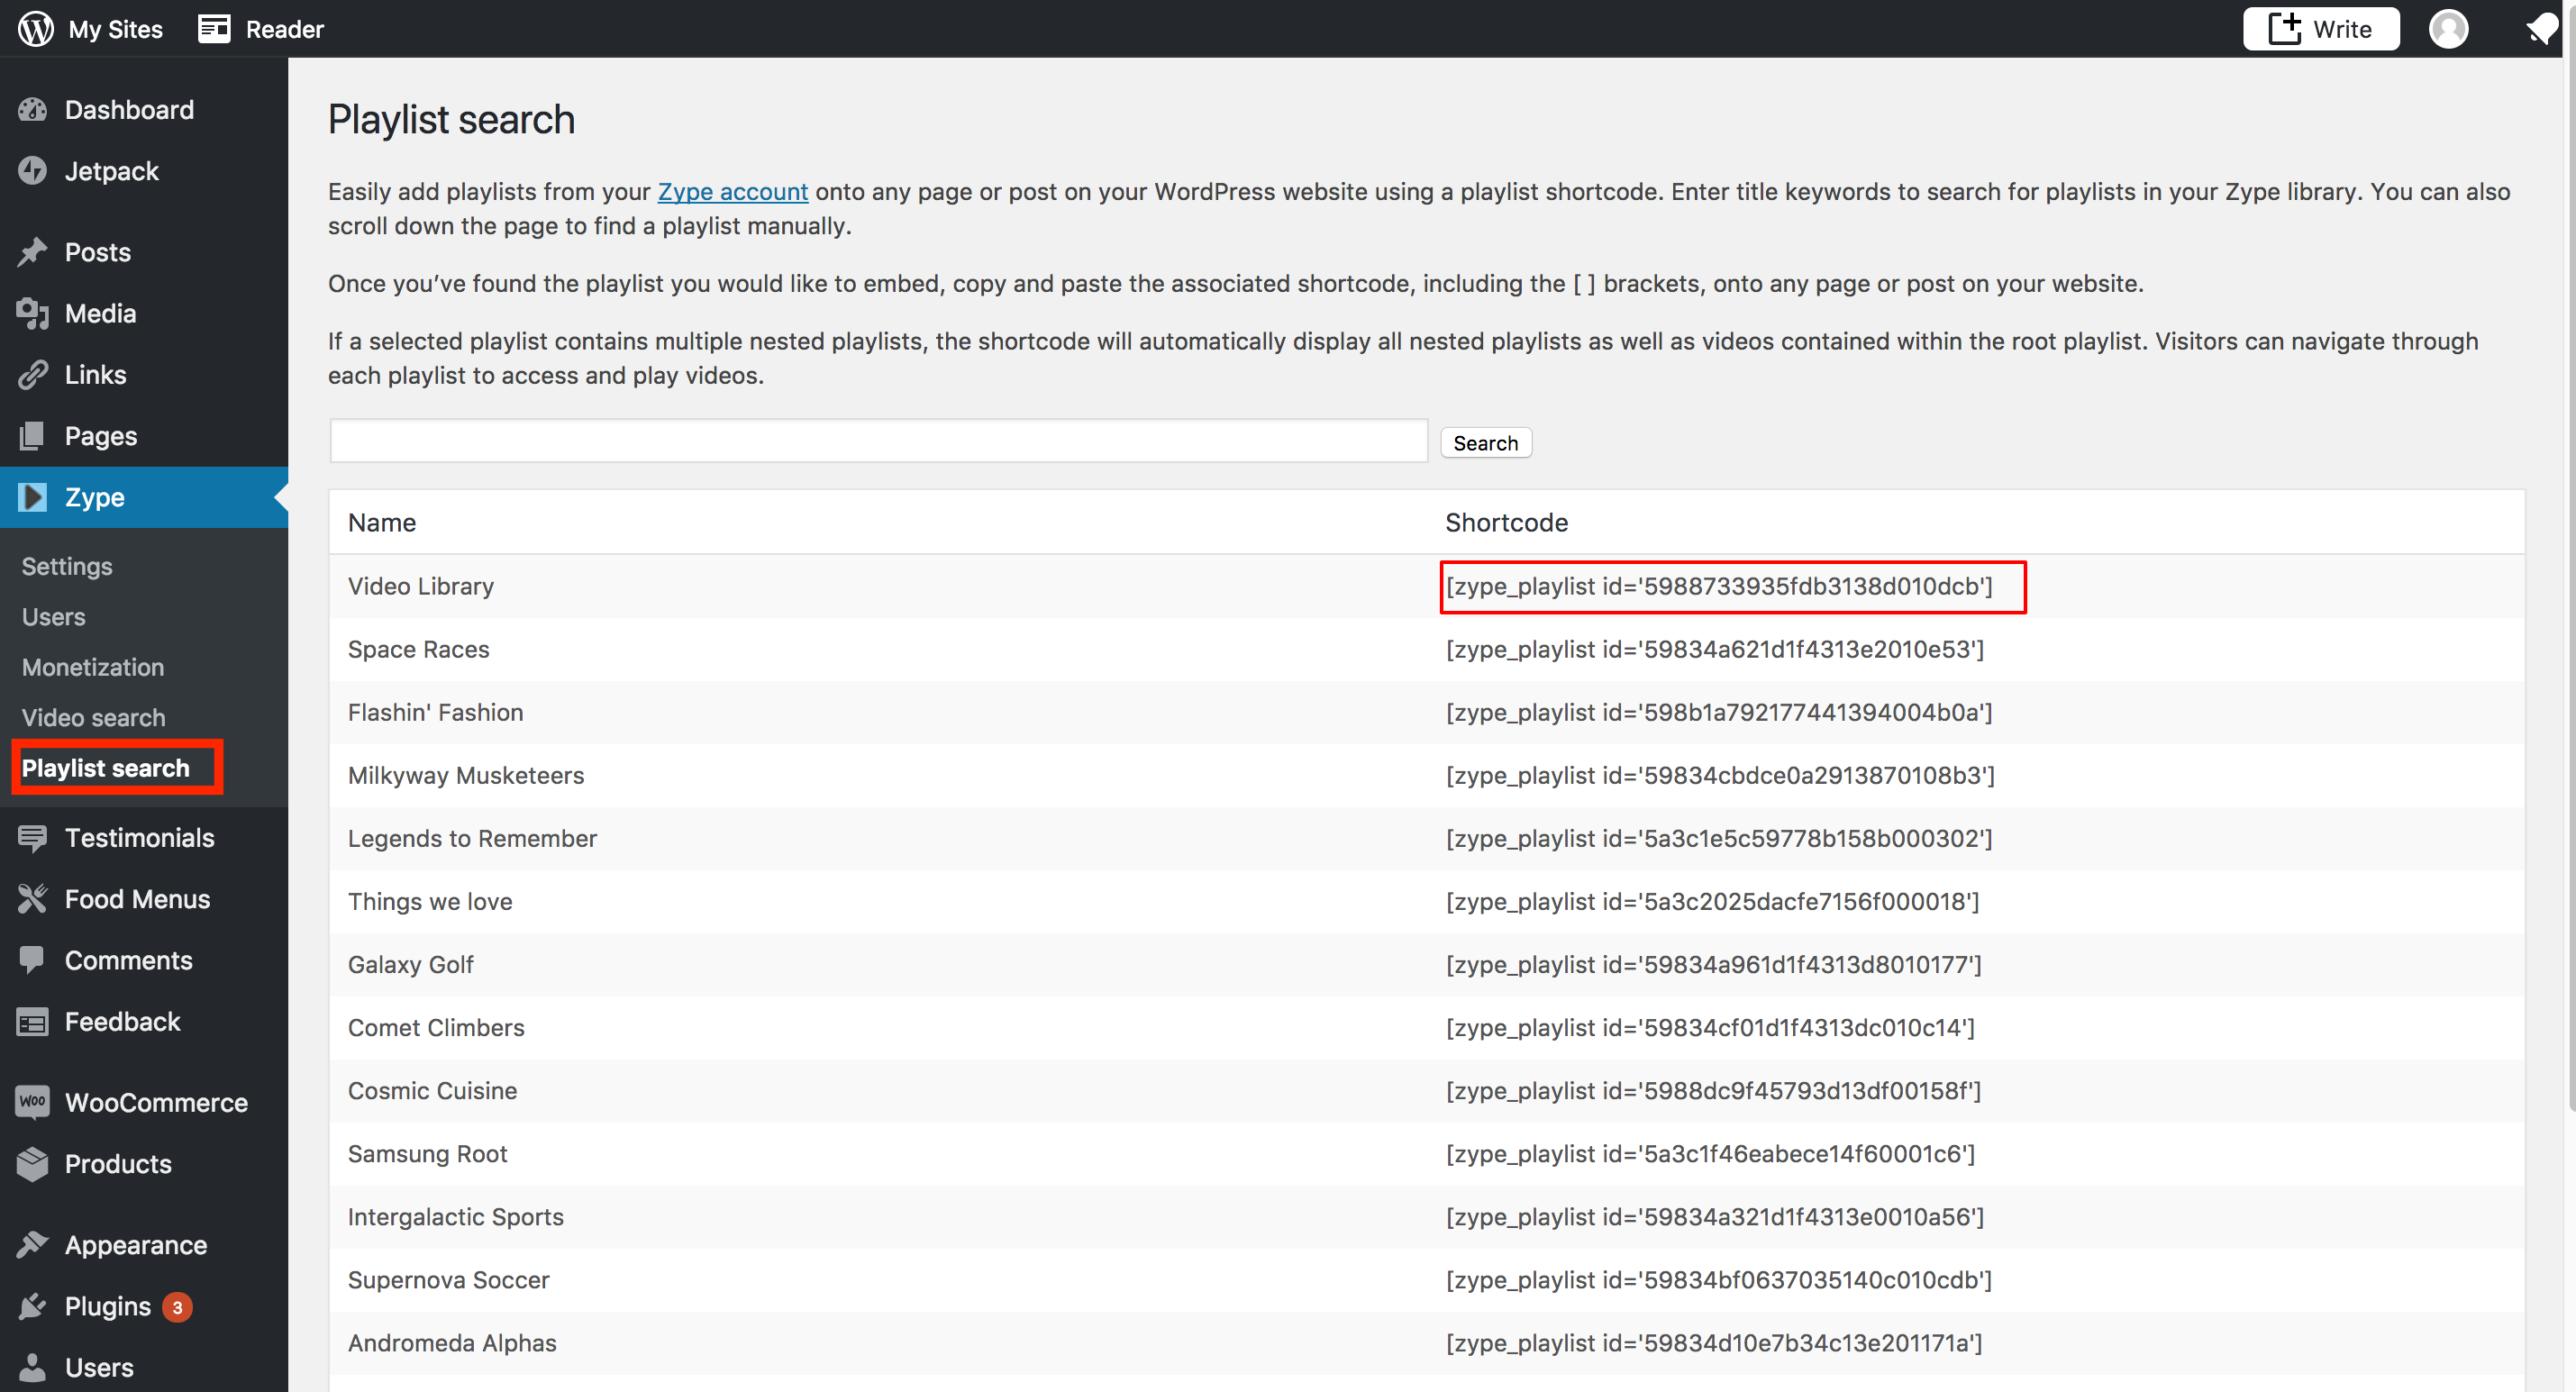Click Samsung Root playlist name
The width and height of the screenshot is (2576, 1392).
tap(427, 1153)
